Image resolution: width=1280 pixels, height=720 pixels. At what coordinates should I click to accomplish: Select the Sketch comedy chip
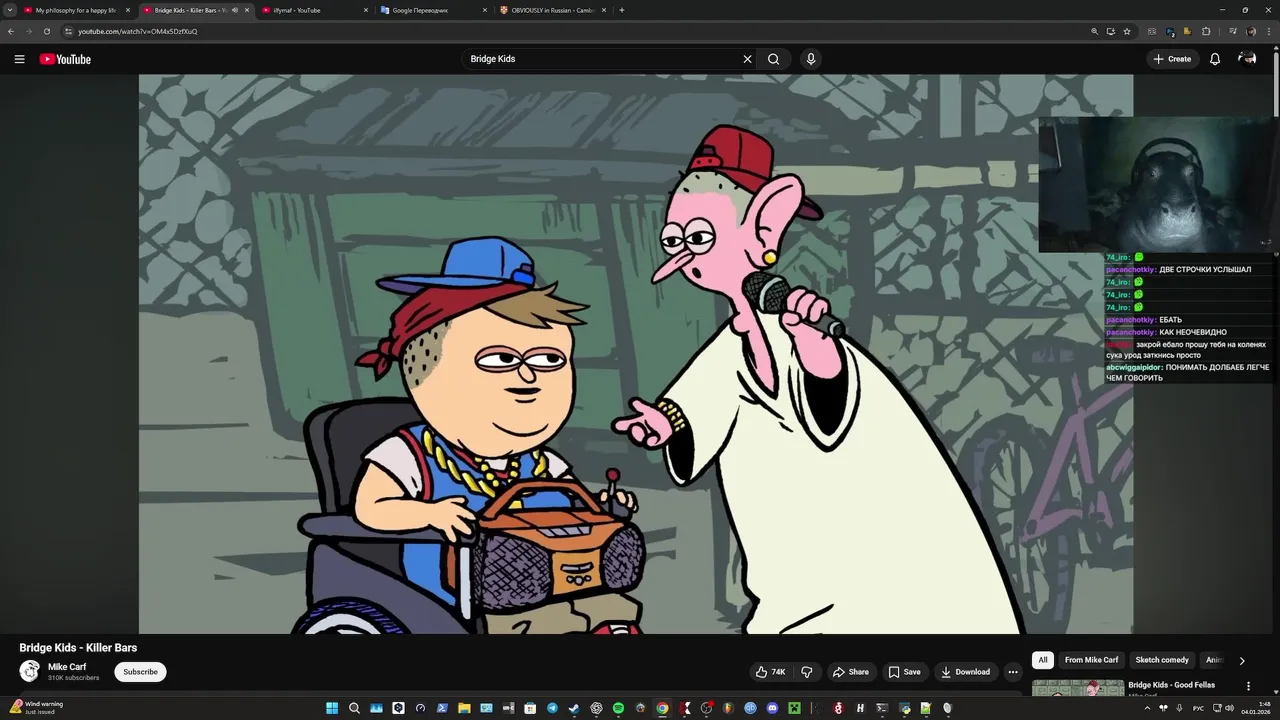click(x=1162, y=660)
